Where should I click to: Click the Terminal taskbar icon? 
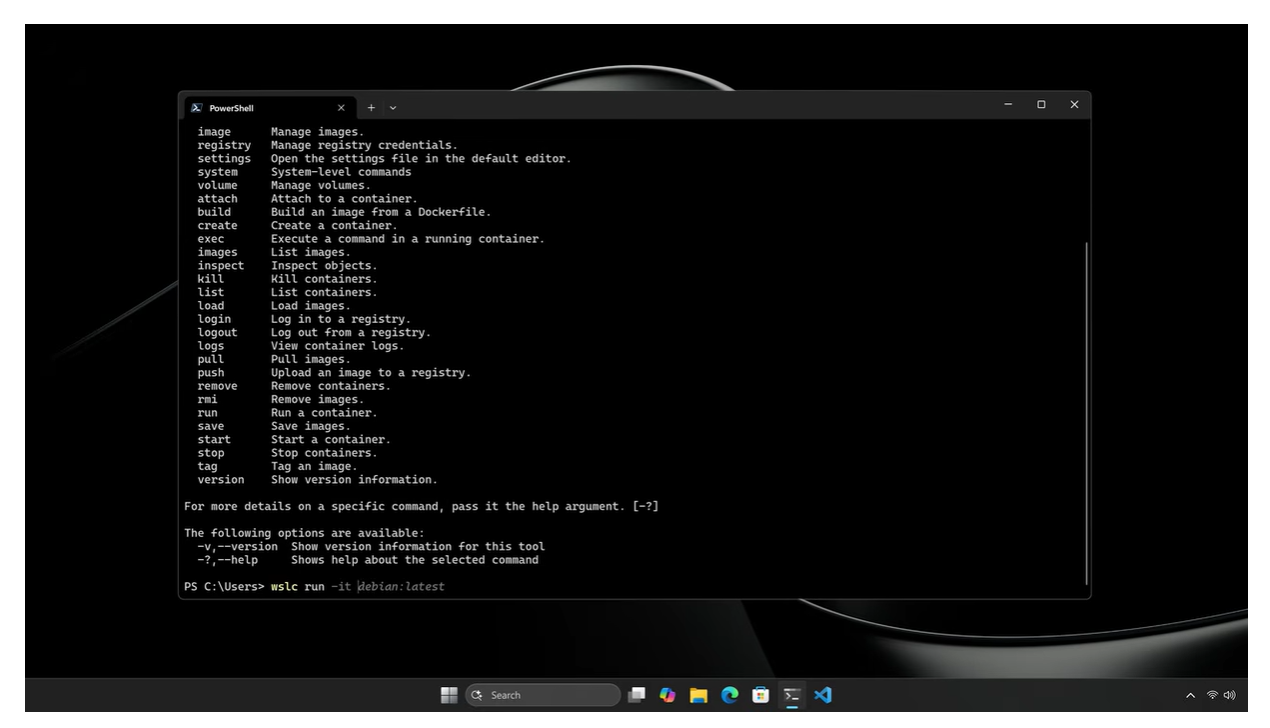(791, 695)
